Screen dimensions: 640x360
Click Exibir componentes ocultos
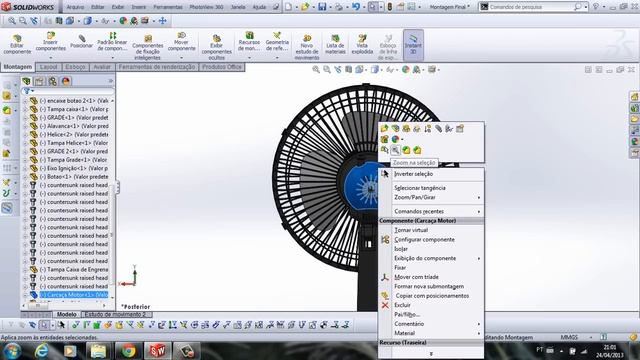(217, 47)
